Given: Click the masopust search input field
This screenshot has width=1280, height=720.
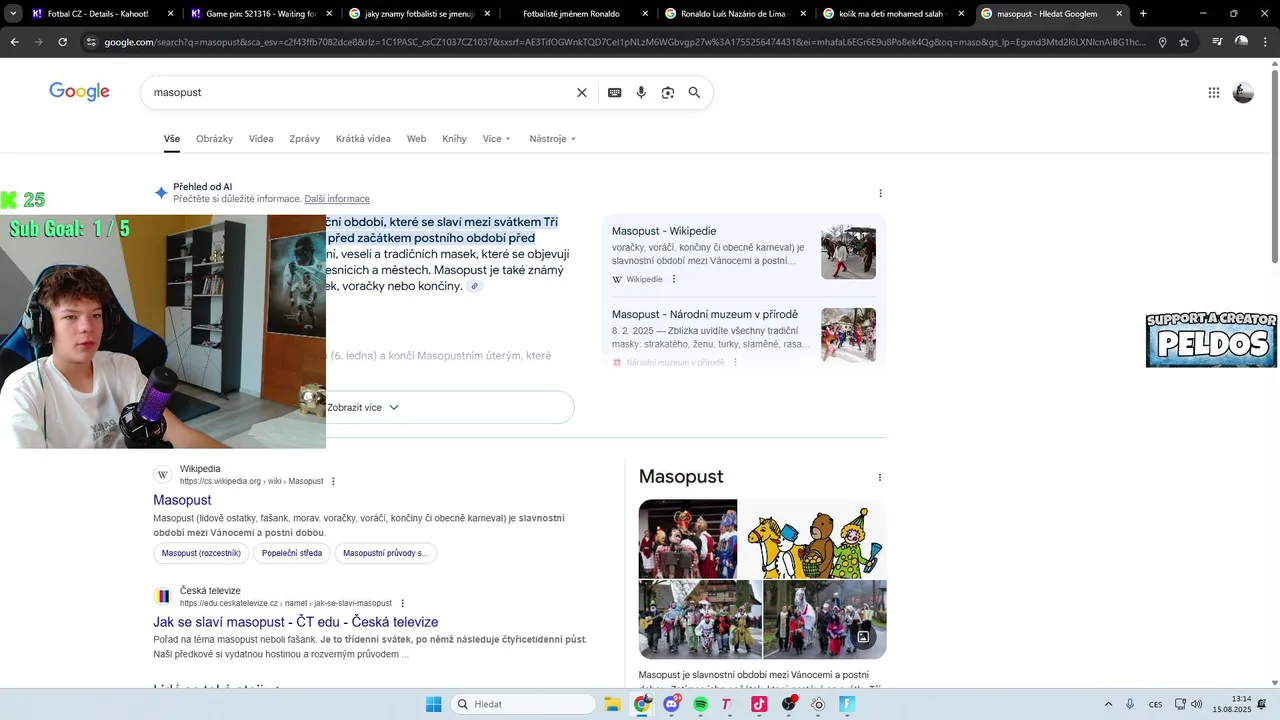Looking at the screenshot, I should (360, 92).
